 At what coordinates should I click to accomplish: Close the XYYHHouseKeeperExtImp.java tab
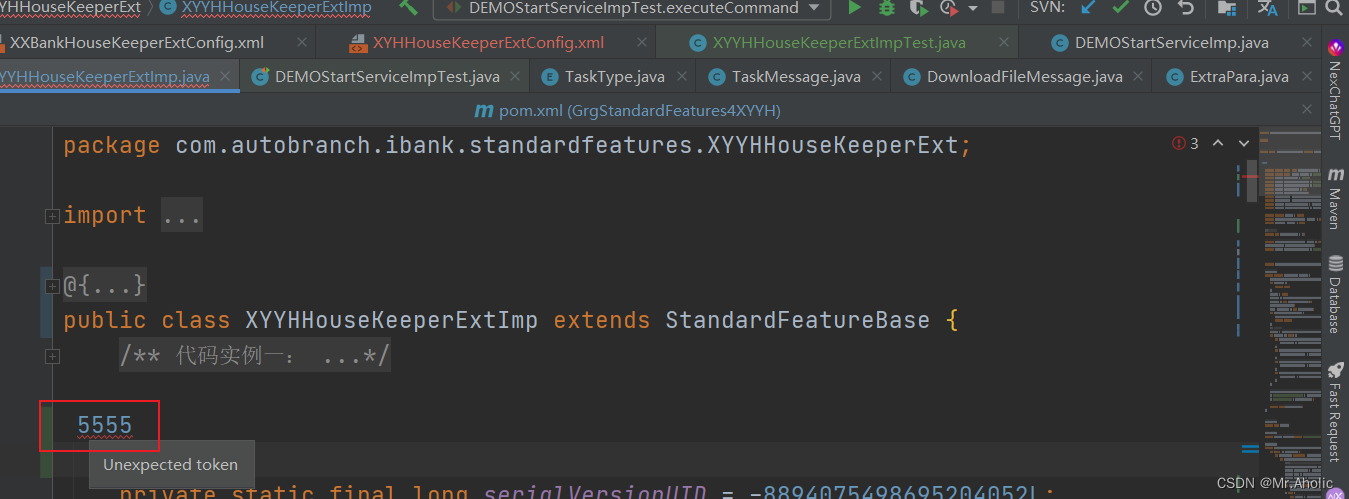point(226,77)
